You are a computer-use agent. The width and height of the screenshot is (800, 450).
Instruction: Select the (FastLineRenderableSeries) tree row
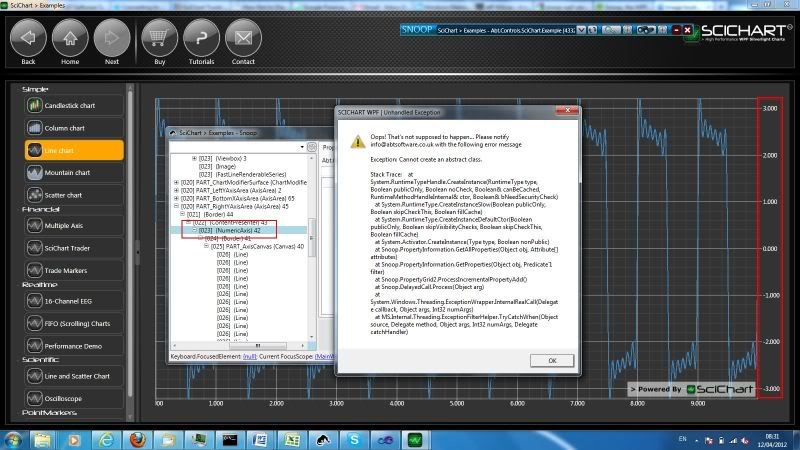coord(242,174)
